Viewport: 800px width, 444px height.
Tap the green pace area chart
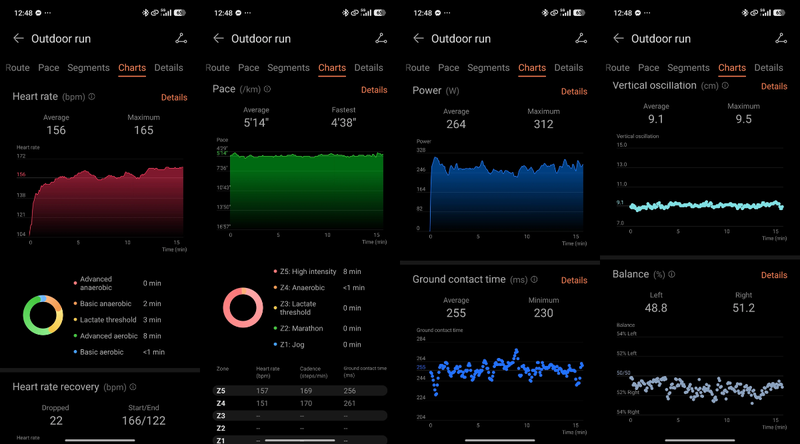pos(306,191)
